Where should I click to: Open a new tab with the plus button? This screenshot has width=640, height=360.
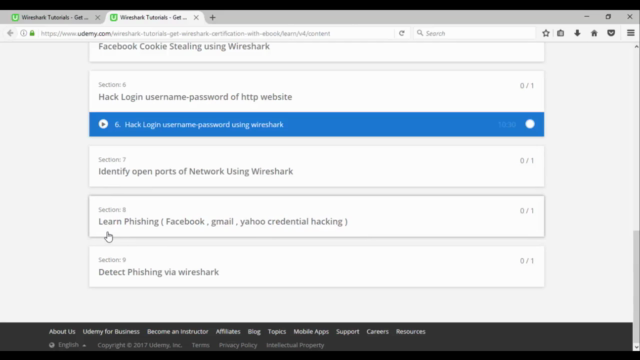click(x=212, y=18)
